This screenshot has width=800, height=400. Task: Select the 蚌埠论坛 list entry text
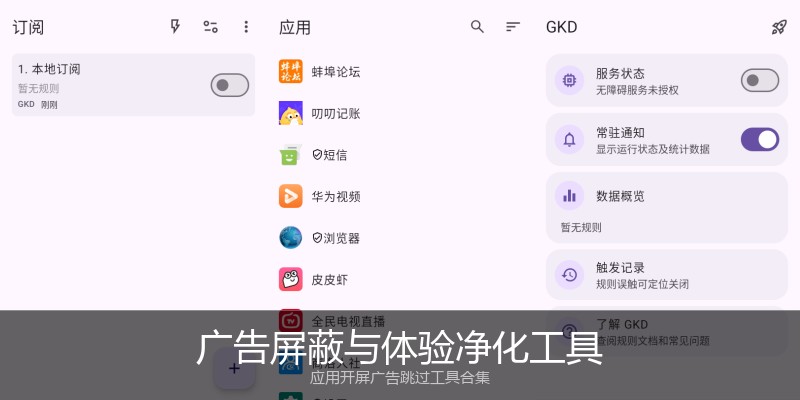tap(336, 72)
